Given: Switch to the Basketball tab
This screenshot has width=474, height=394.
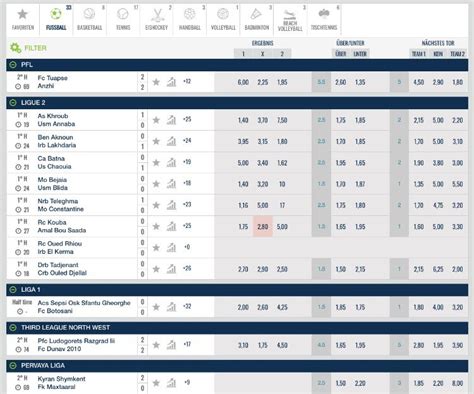Looking at the screenshot, I should (89, 19).
